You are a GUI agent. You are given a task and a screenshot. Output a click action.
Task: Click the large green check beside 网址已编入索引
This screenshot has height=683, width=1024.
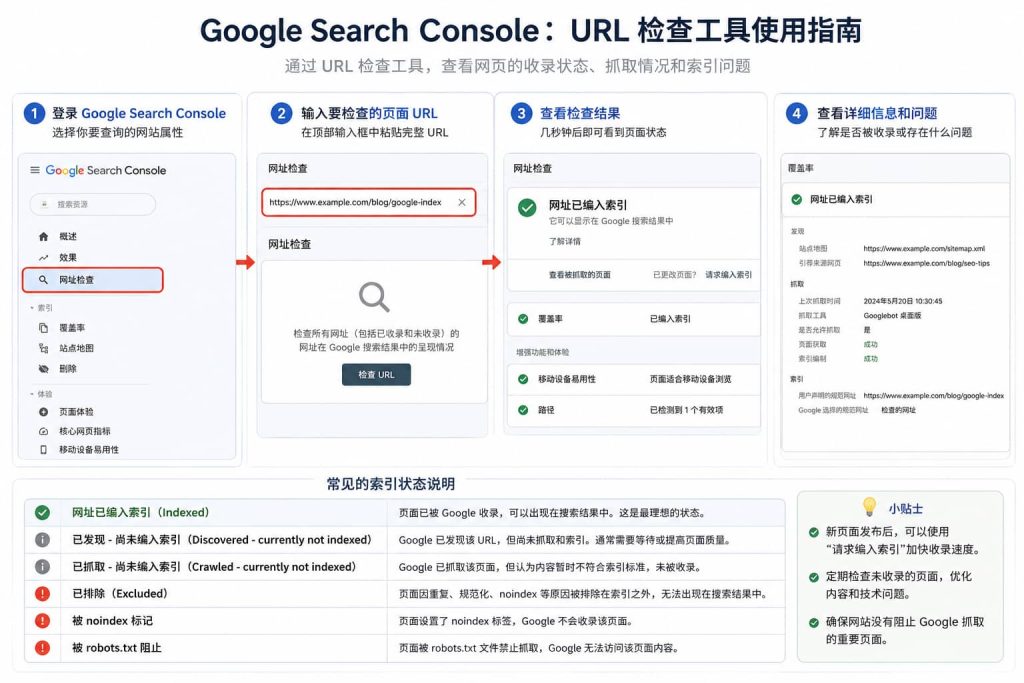(527, 208)
